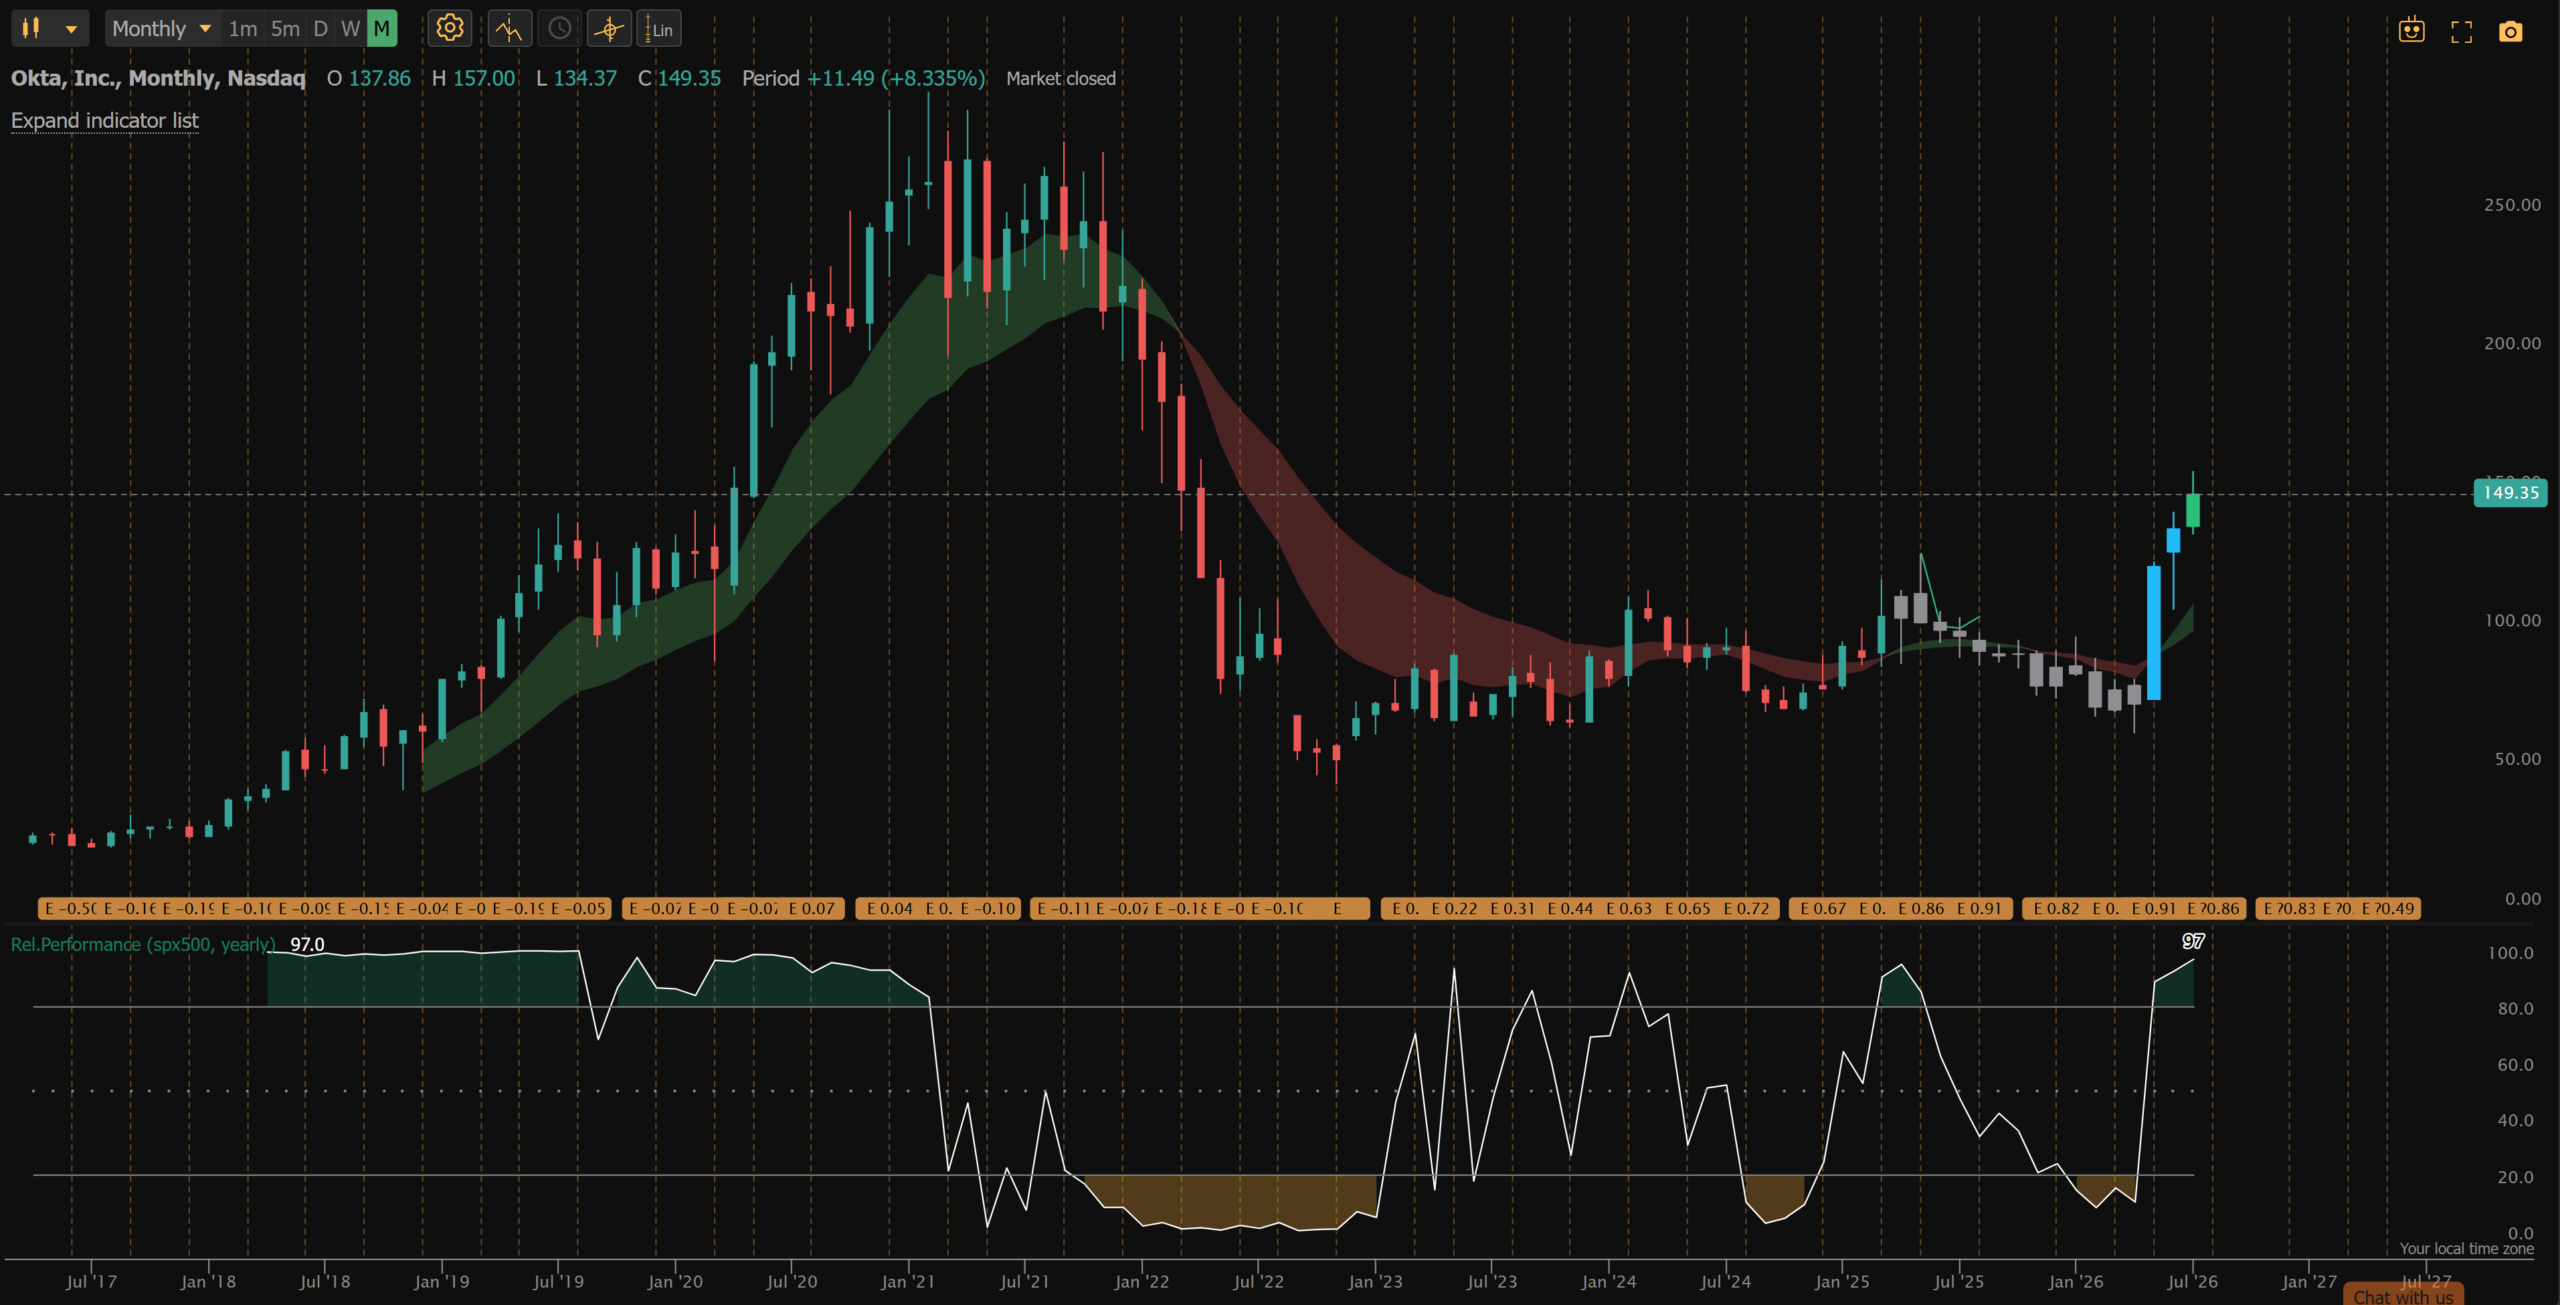
Task: Click the 100.00 price axis label
Action: (x=2512, y=620)
